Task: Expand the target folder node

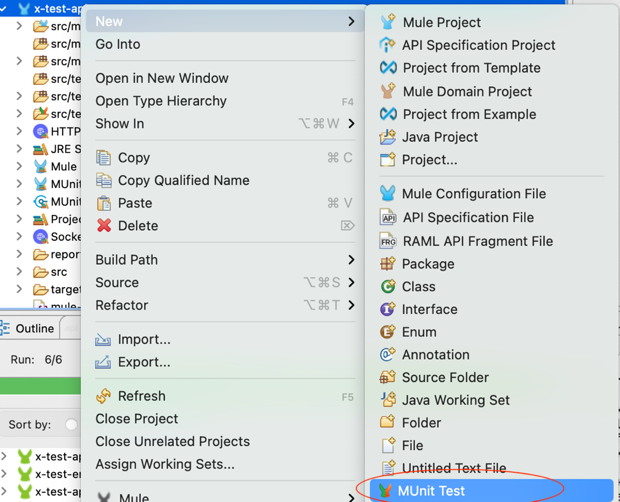Action: pos(19,289)
